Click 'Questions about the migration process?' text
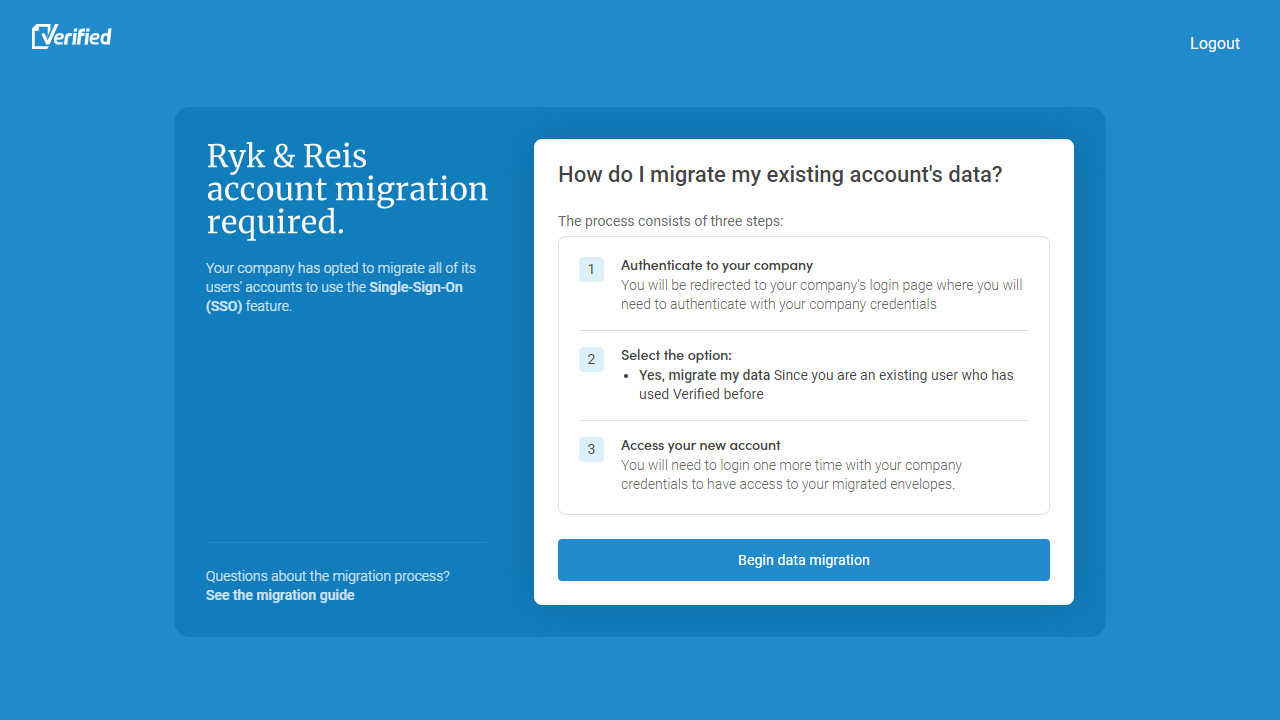 (x=328, y=576)
